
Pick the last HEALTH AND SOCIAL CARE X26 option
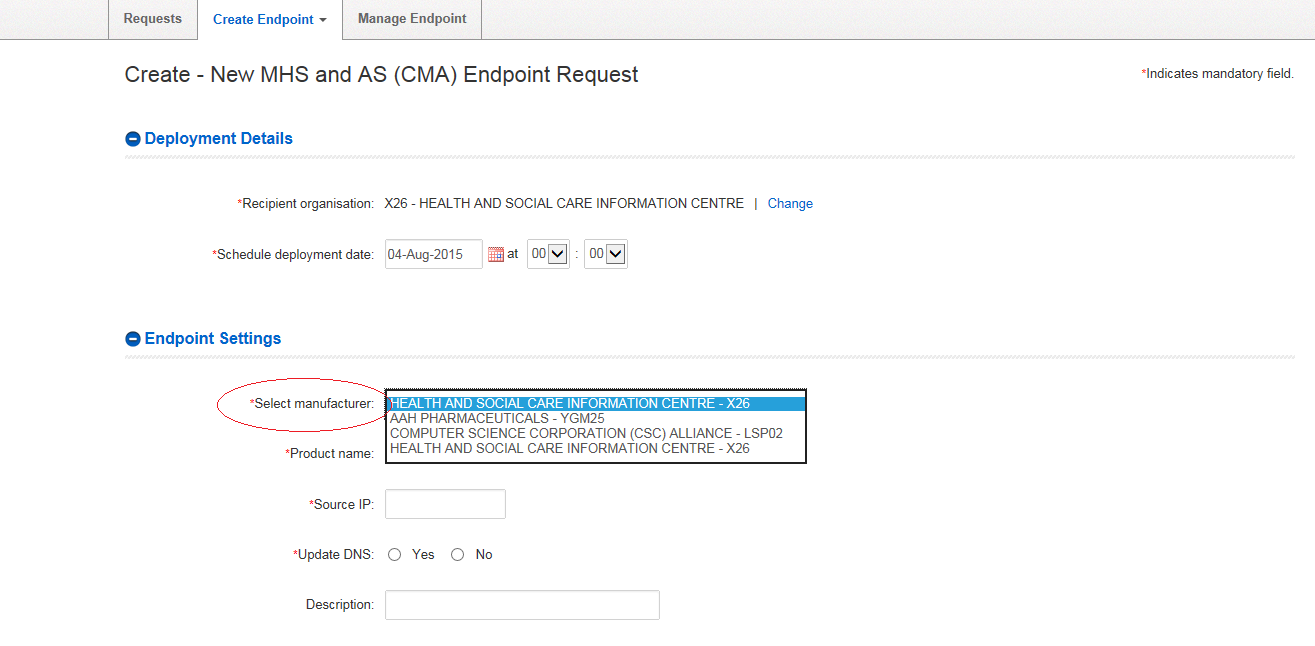click(x=595, y=448)
